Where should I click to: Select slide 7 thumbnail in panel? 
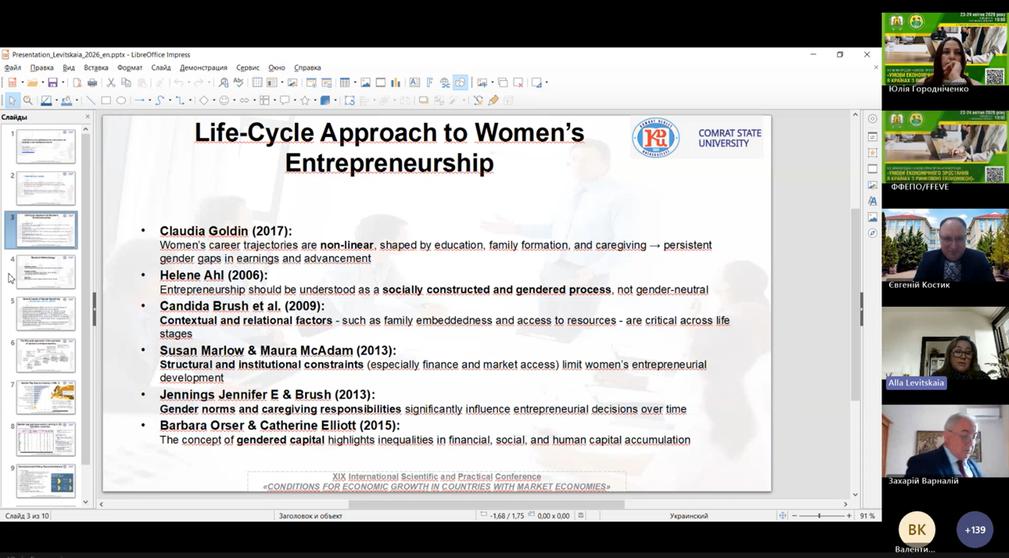pyautogui.click(x=46, y=397)
